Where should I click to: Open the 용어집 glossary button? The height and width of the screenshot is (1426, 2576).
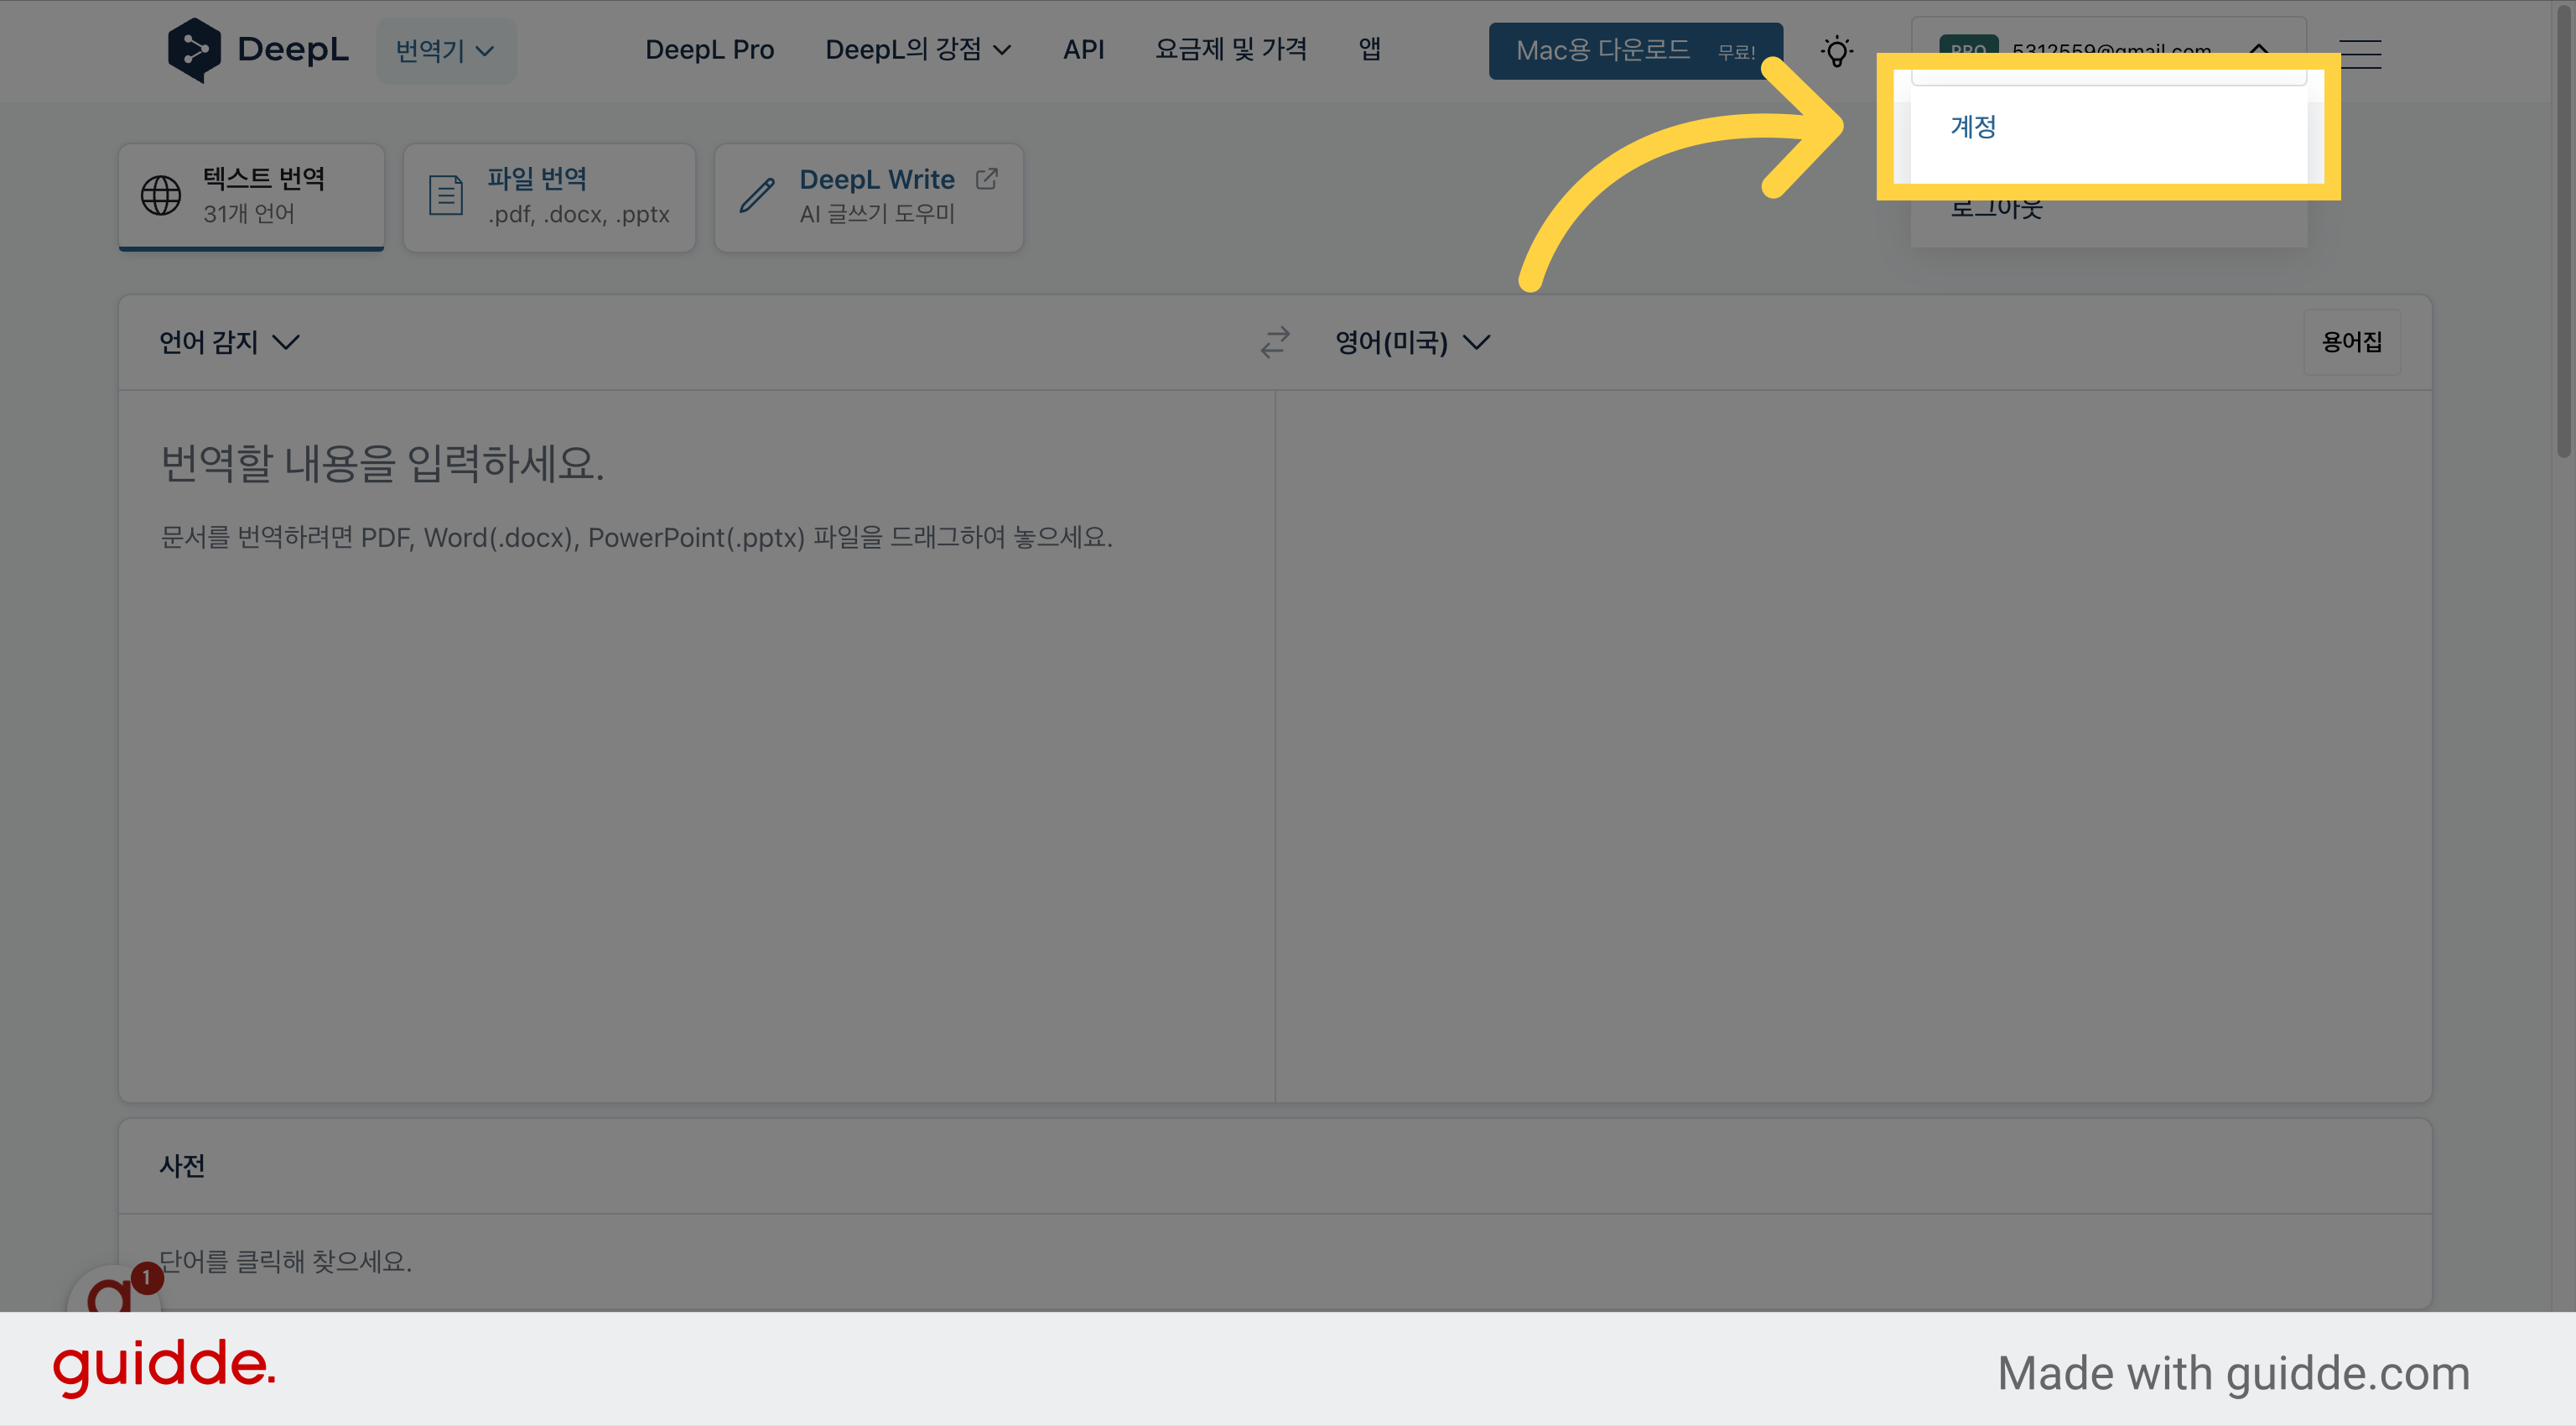(2352, 342)
